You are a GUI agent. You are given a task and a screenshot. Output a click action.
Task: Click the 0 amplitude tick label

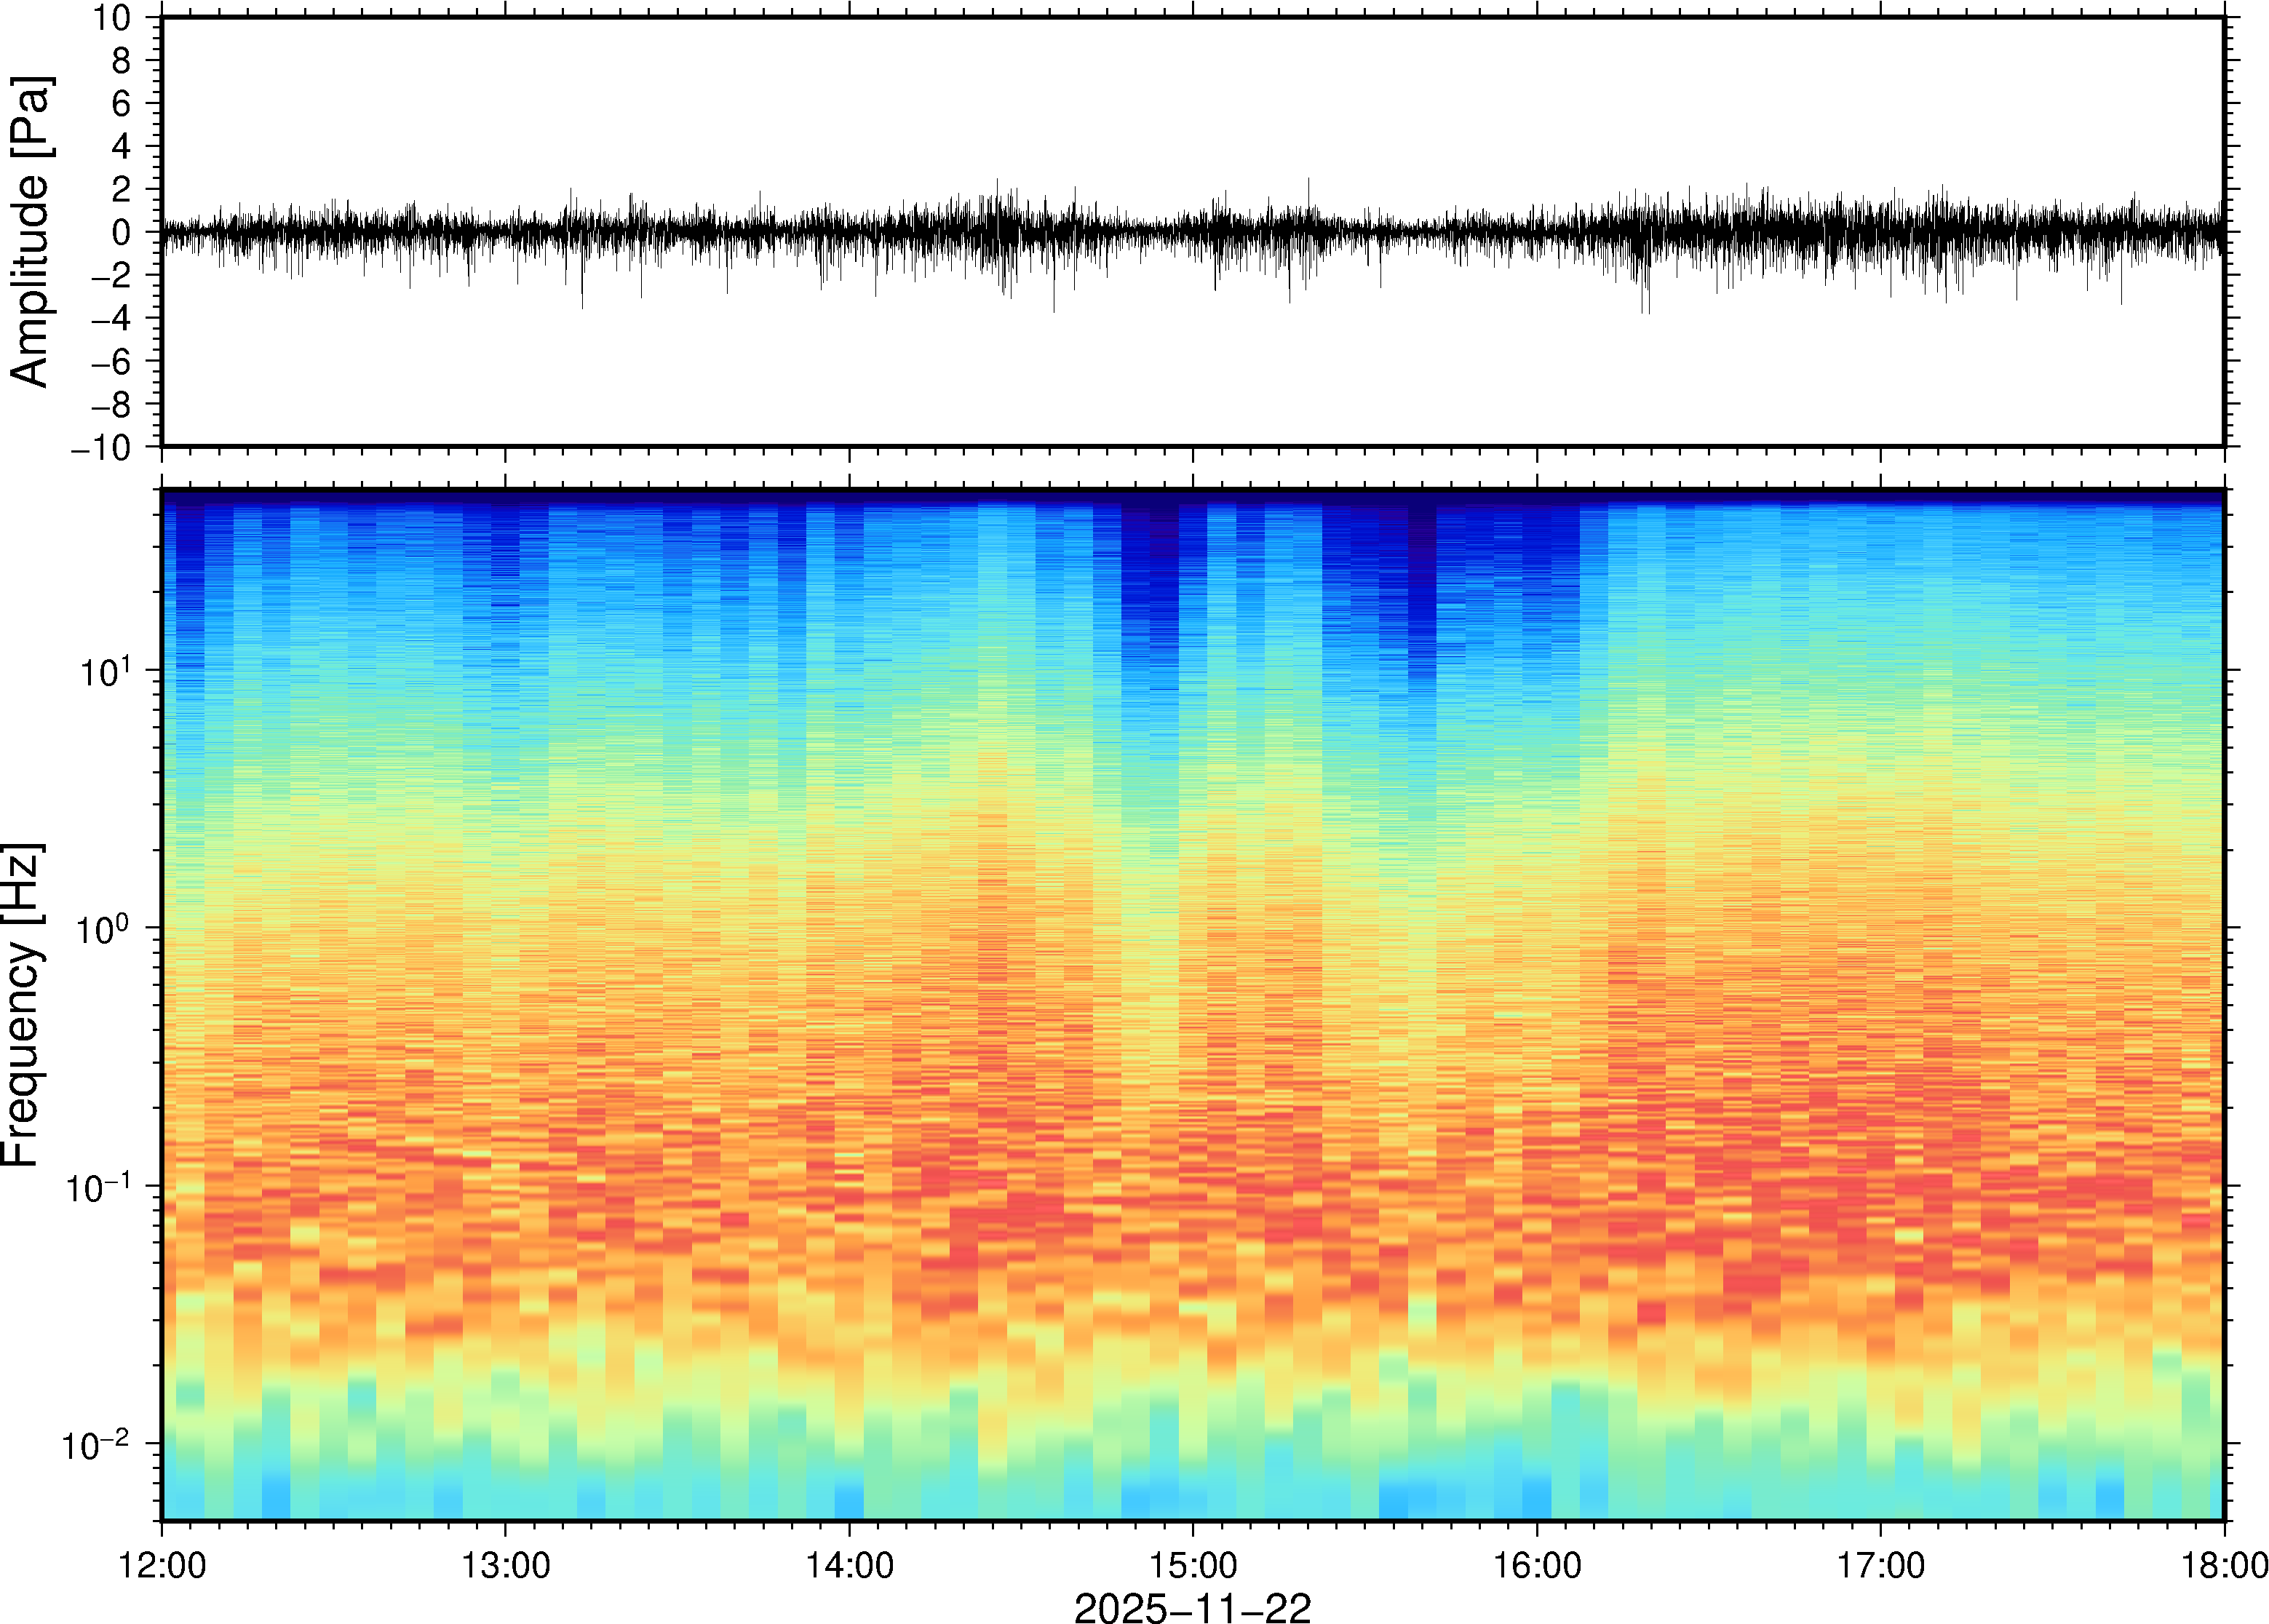[122, 232]
